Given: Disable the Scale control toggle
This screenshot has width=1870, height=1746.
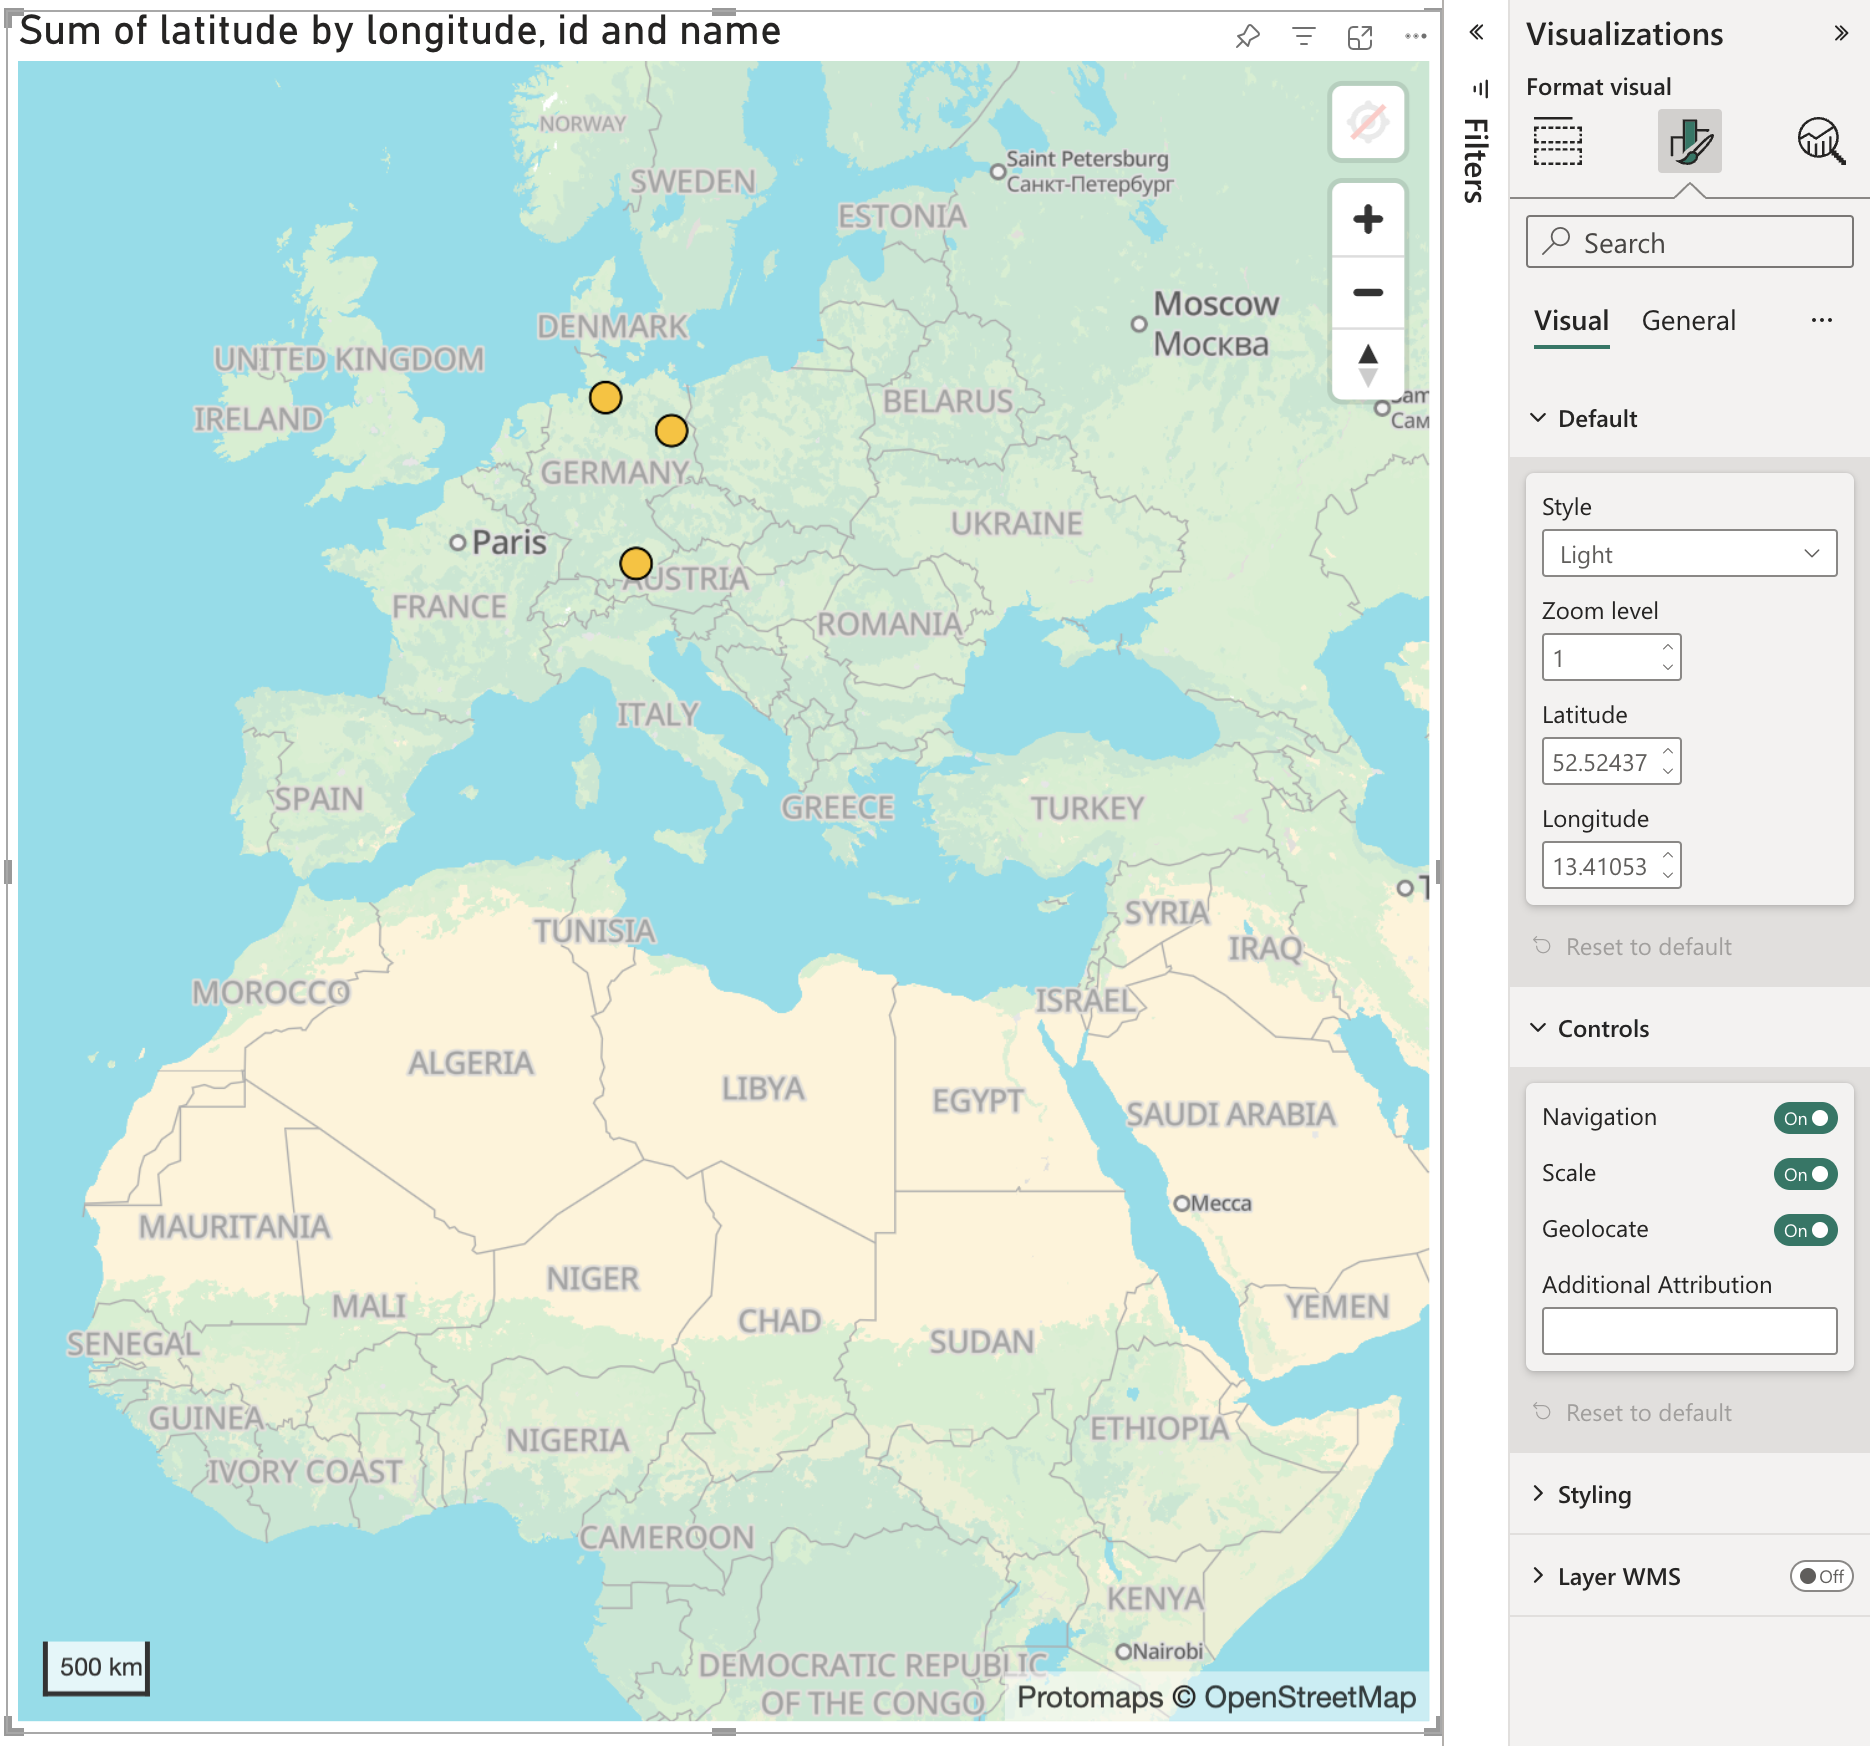Looking at the screenshot, I should [x=1805, y=1174].
